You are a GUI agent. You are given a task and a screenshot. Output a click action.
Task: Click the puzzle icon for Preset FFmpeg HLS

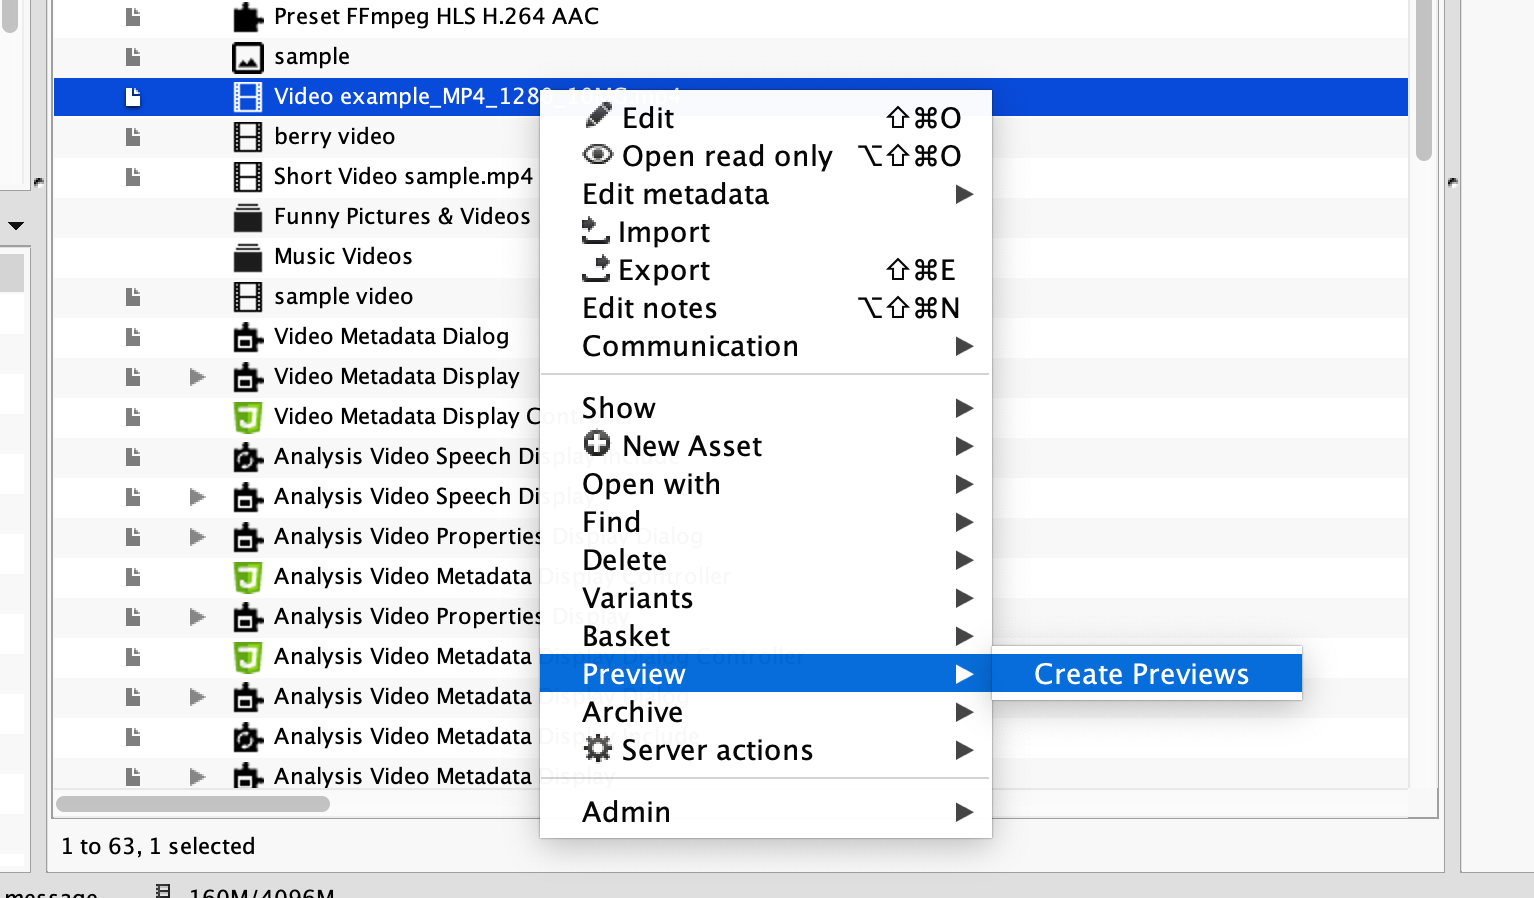pos(246,16)
